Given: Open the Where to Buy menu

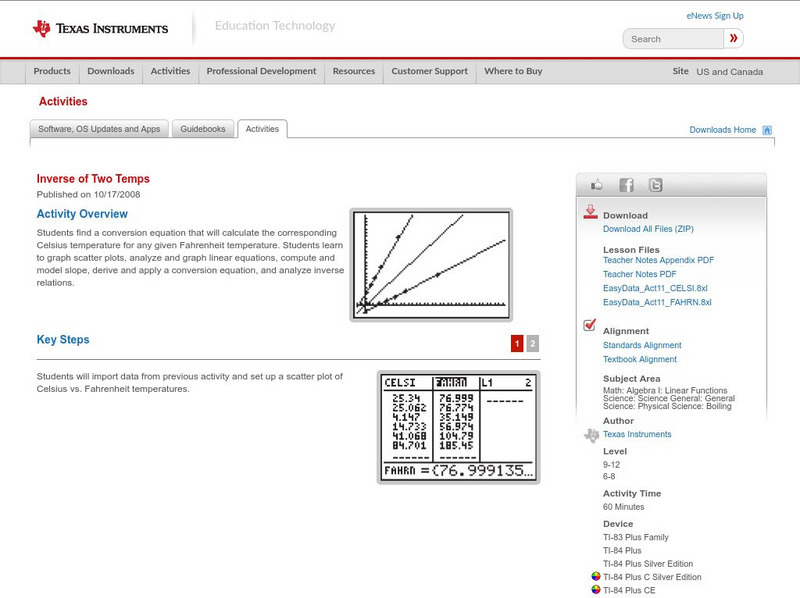Looking at the screenshot, I should tap(513, 71).
